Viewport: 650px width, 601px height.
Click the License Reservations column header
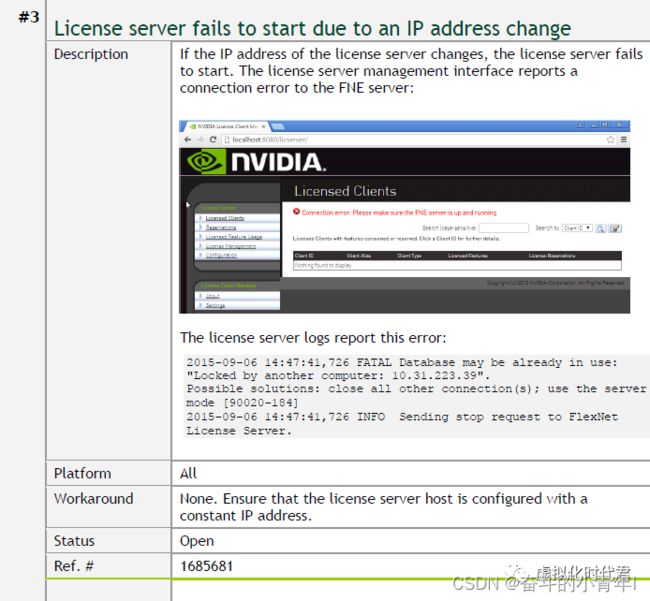tap(552, 256)
